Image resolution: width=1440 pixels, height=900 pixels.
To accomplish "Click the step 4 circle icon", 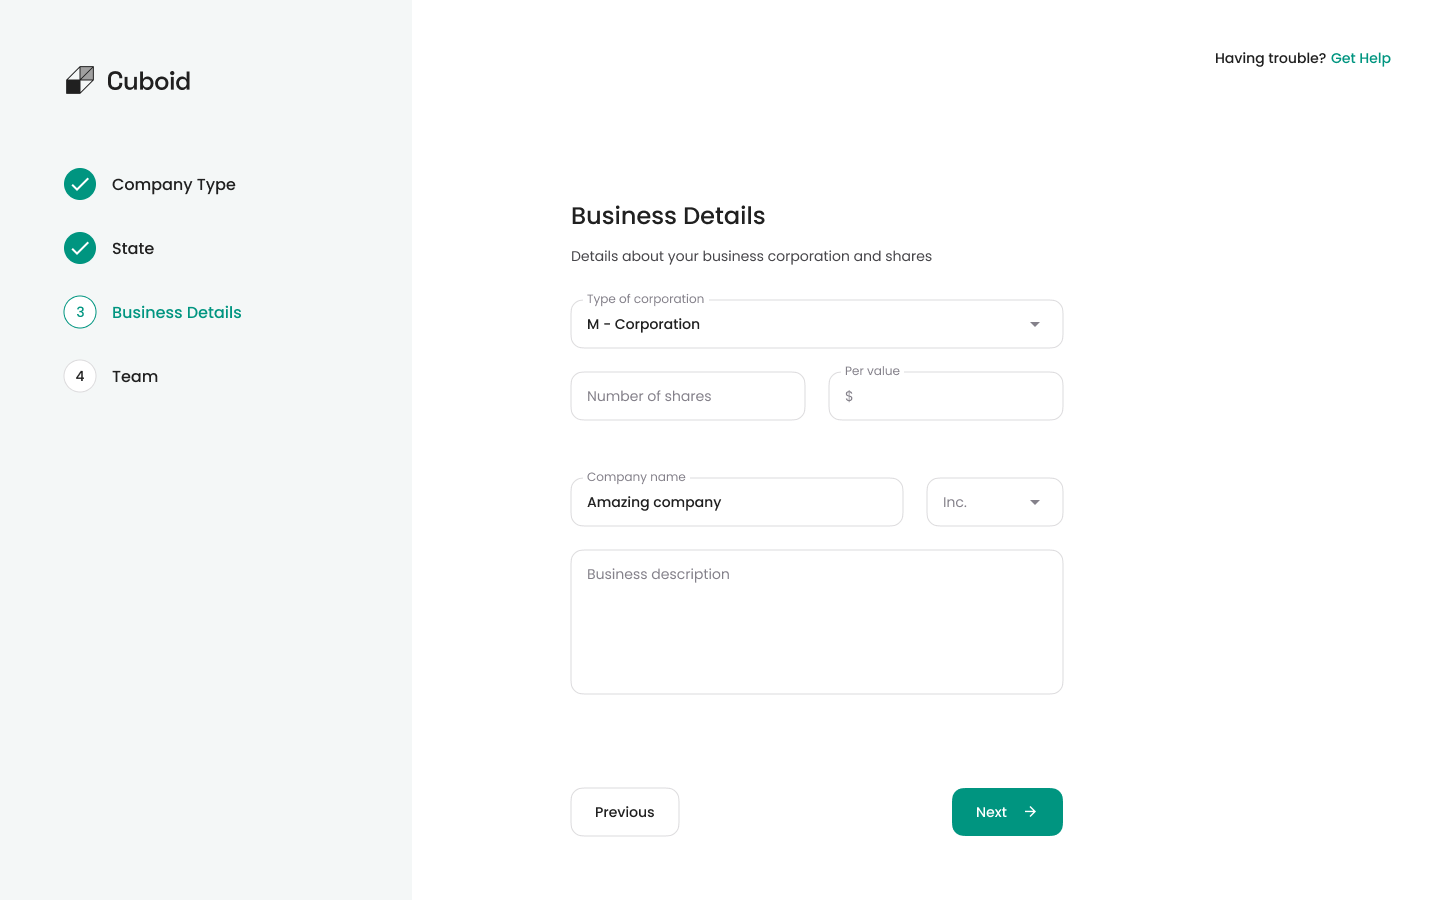I will tap(80, 376).
